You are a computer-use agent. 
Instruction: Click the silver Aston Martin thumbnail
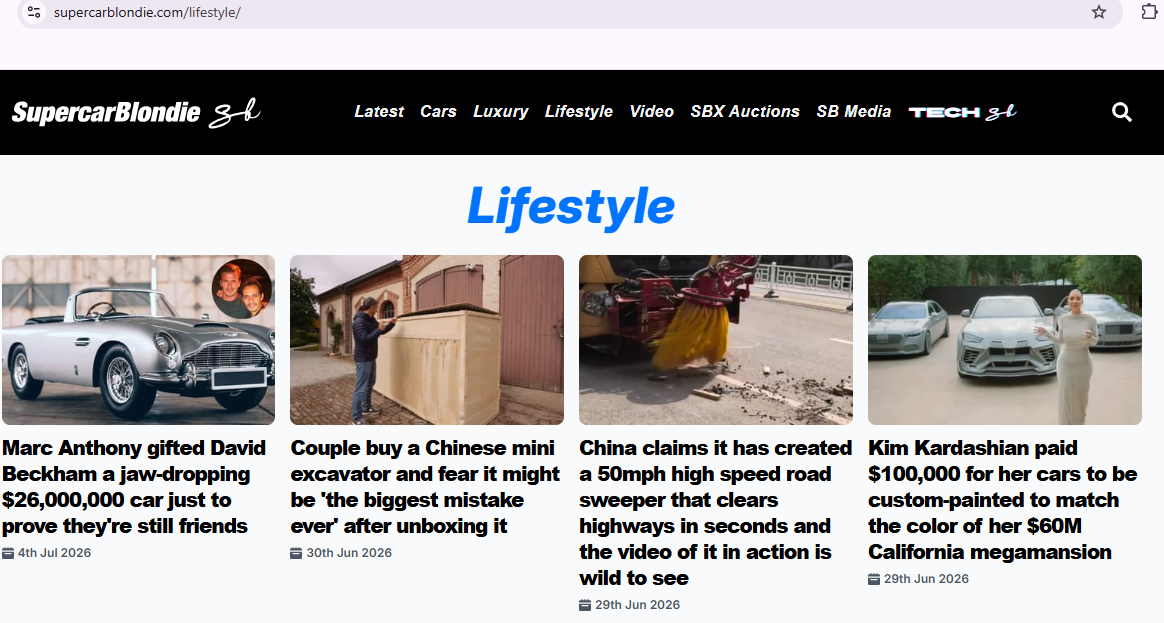tap(138, 340)
